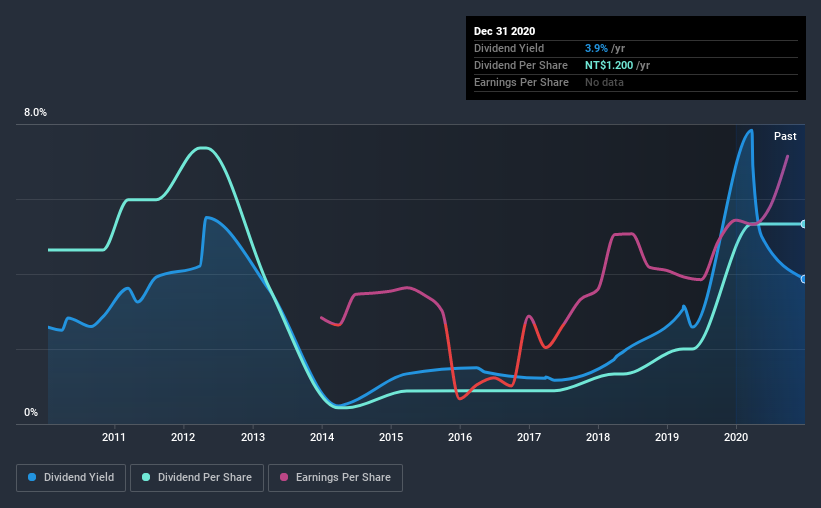821x508 pixels.
Task: Select the 2014 x-axis label
Action: point(322,437)
